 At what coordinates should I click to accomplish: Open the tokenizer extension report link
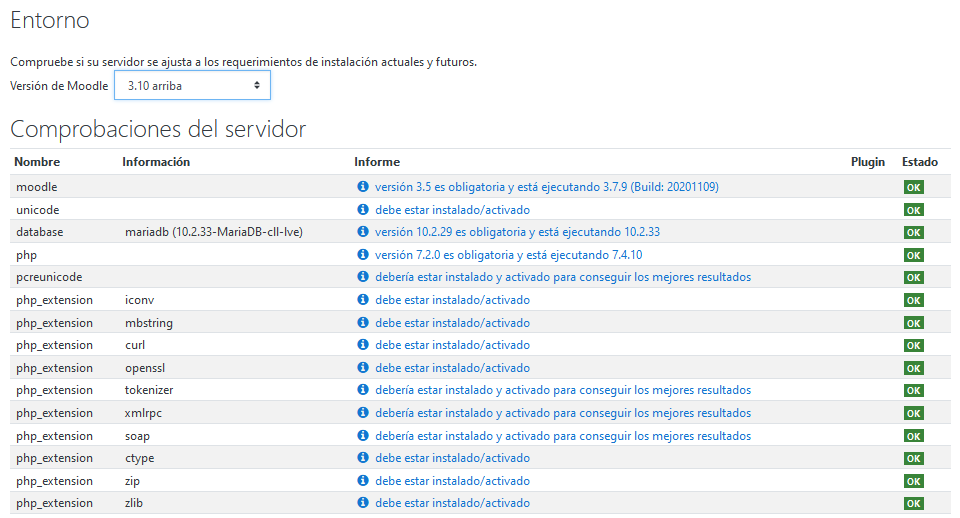point(563,390)
